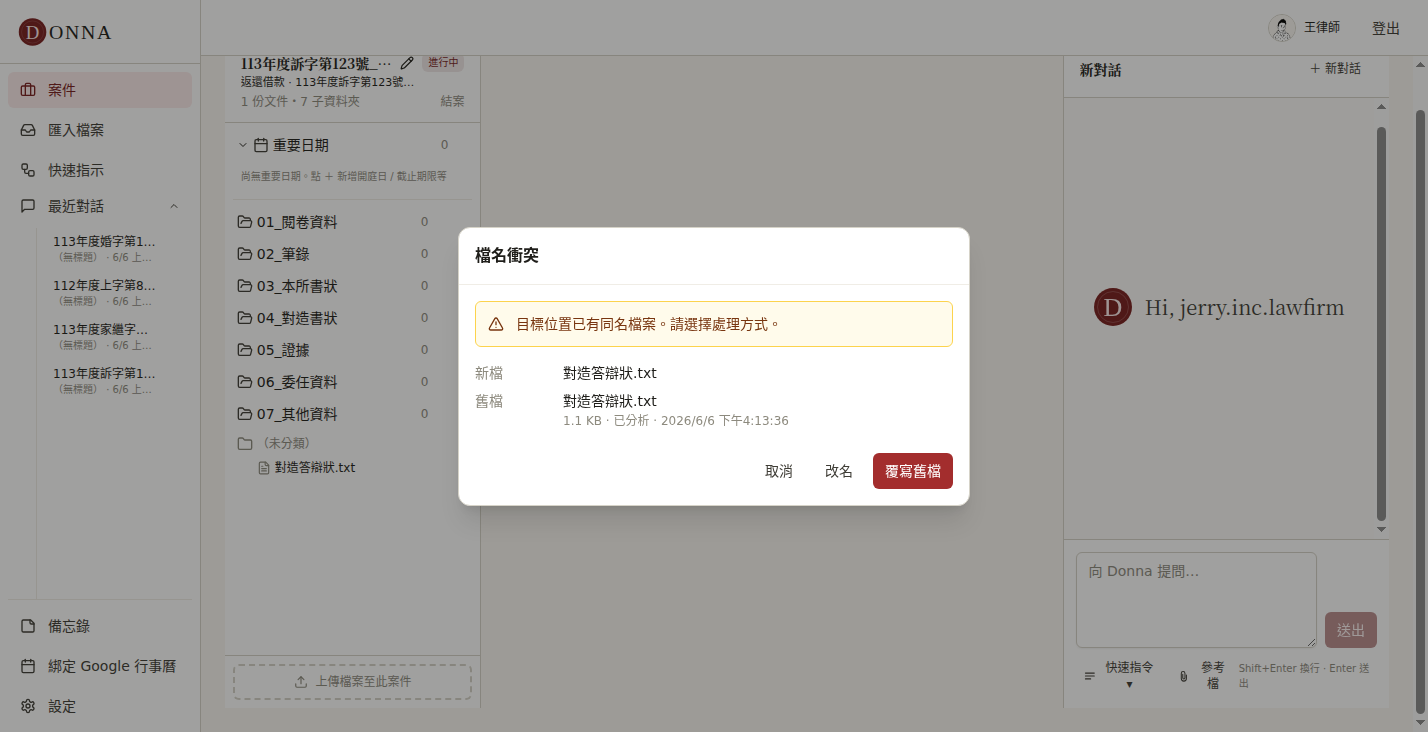This screenshot has width=1428, height=732.
Task: Open the 案件 sidebar item
Action: [100, 90]
